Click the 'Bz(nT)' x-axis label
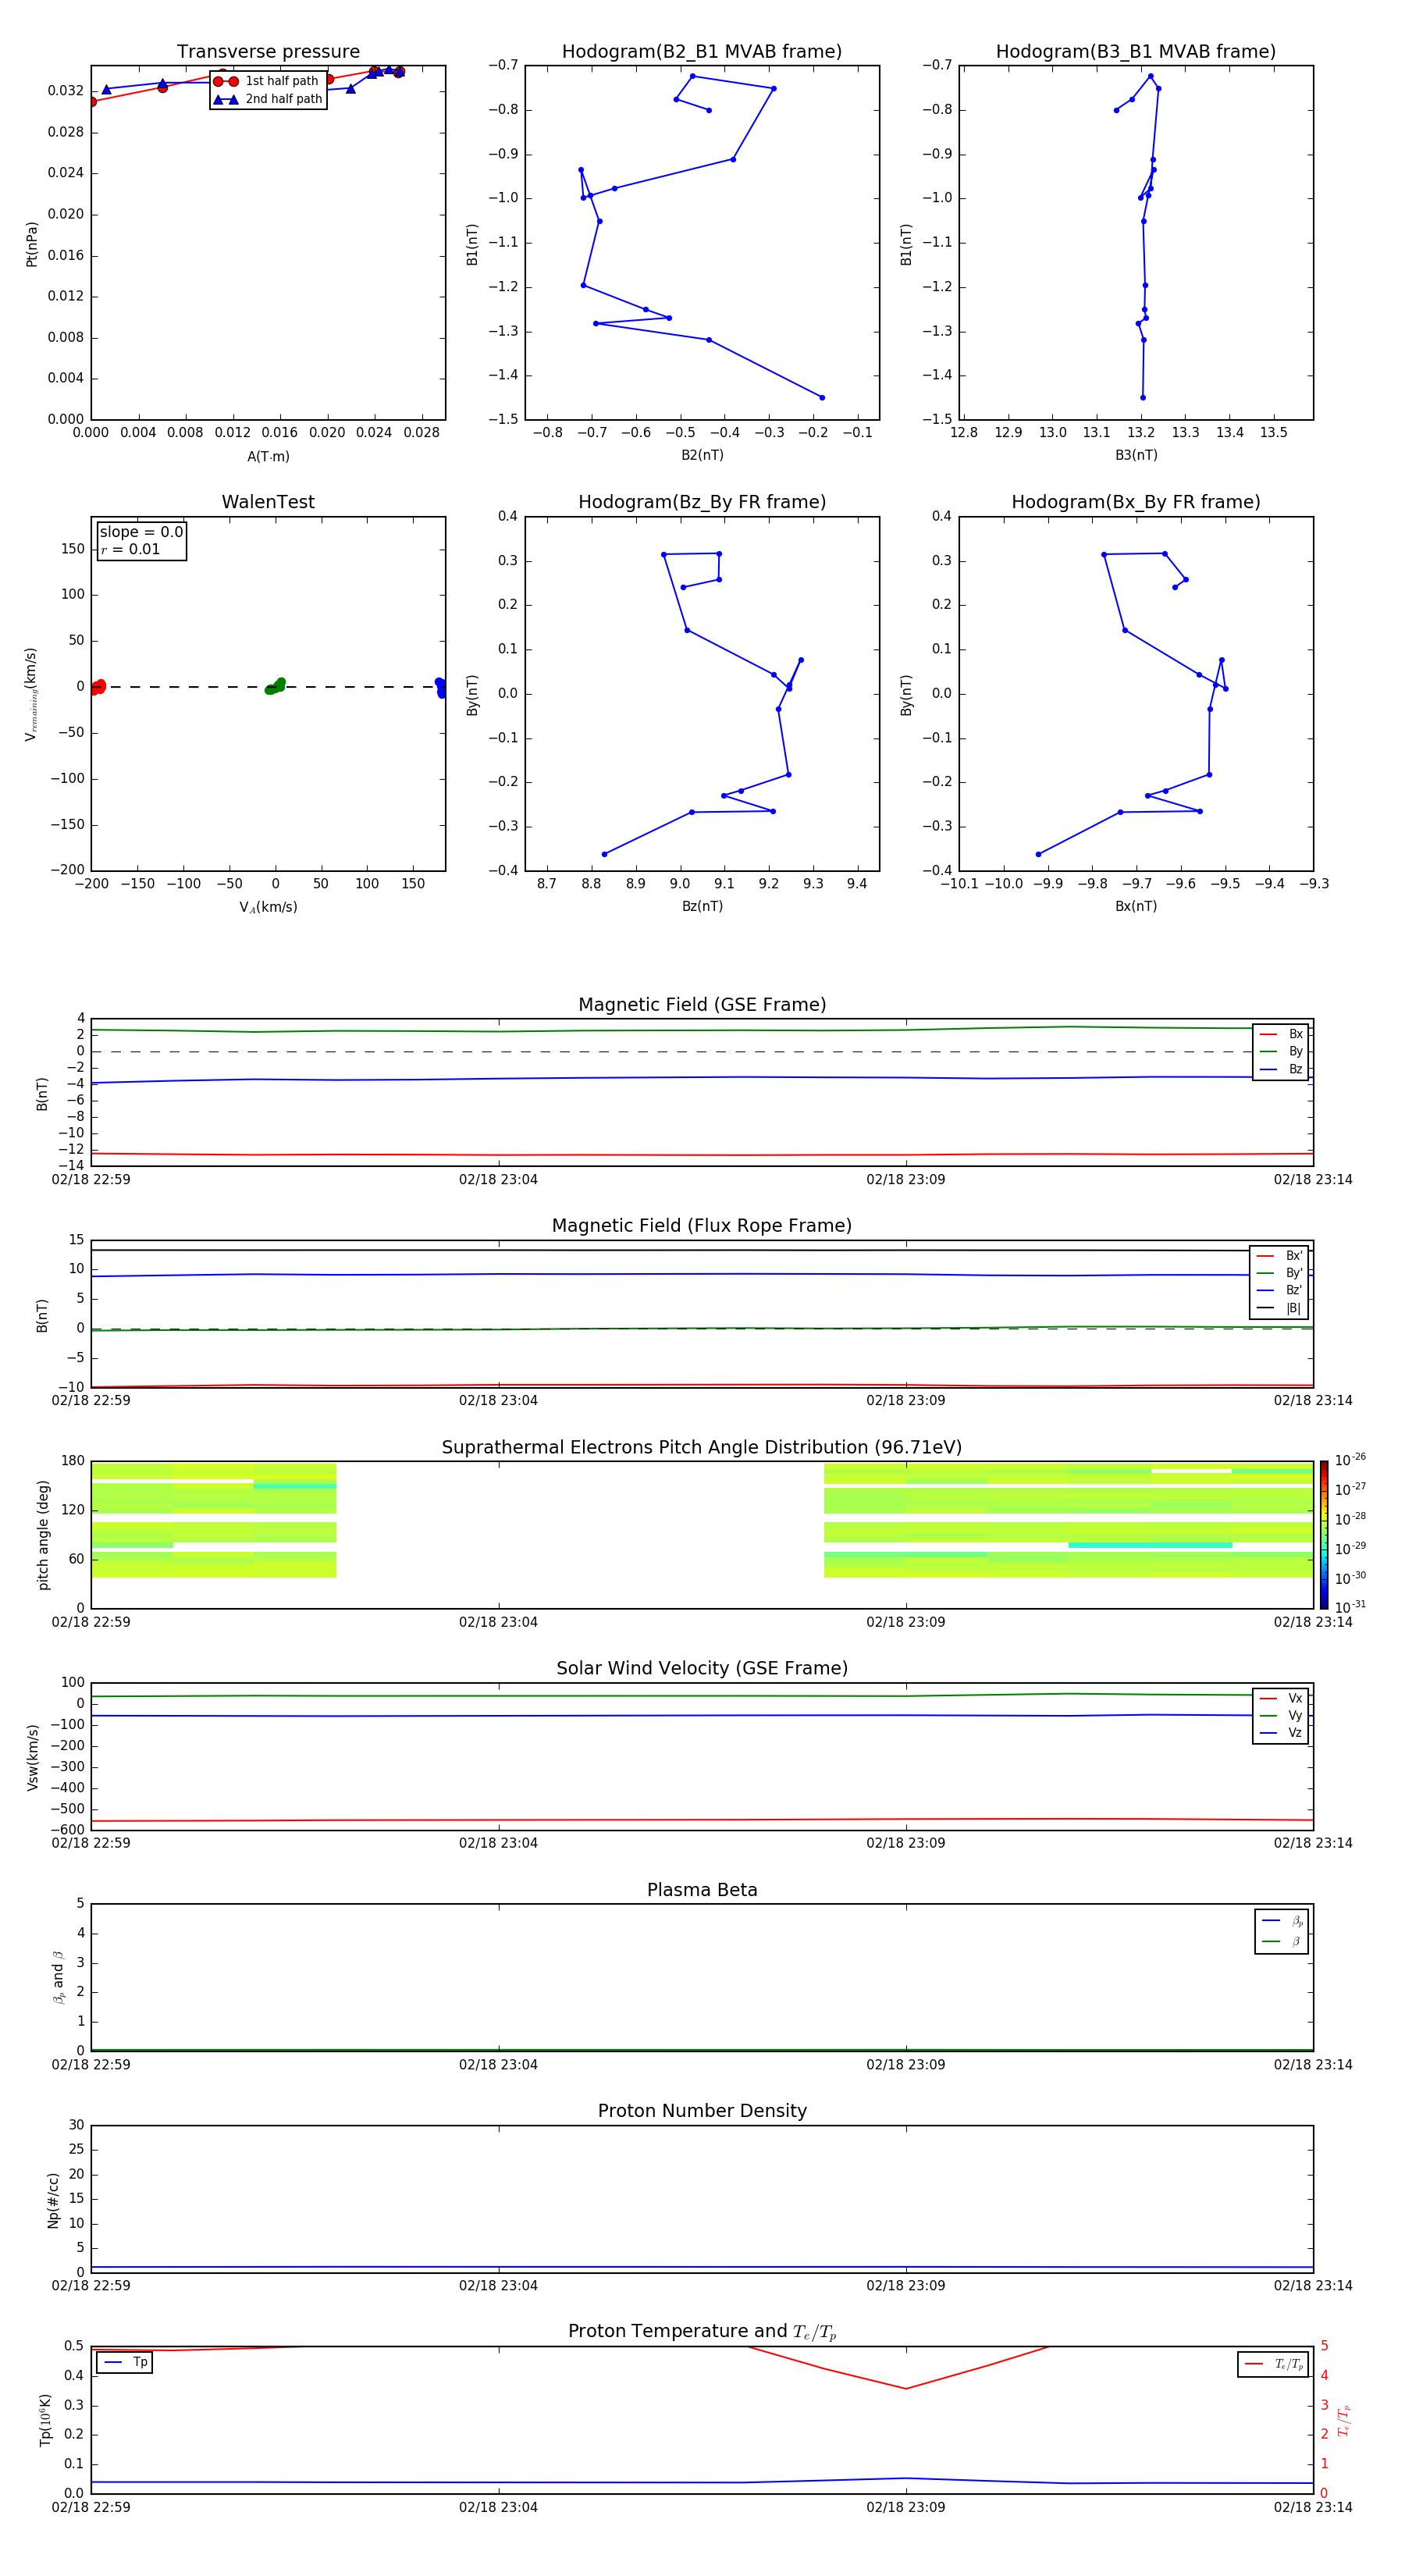The image size is (1405, 2576). 702,906
